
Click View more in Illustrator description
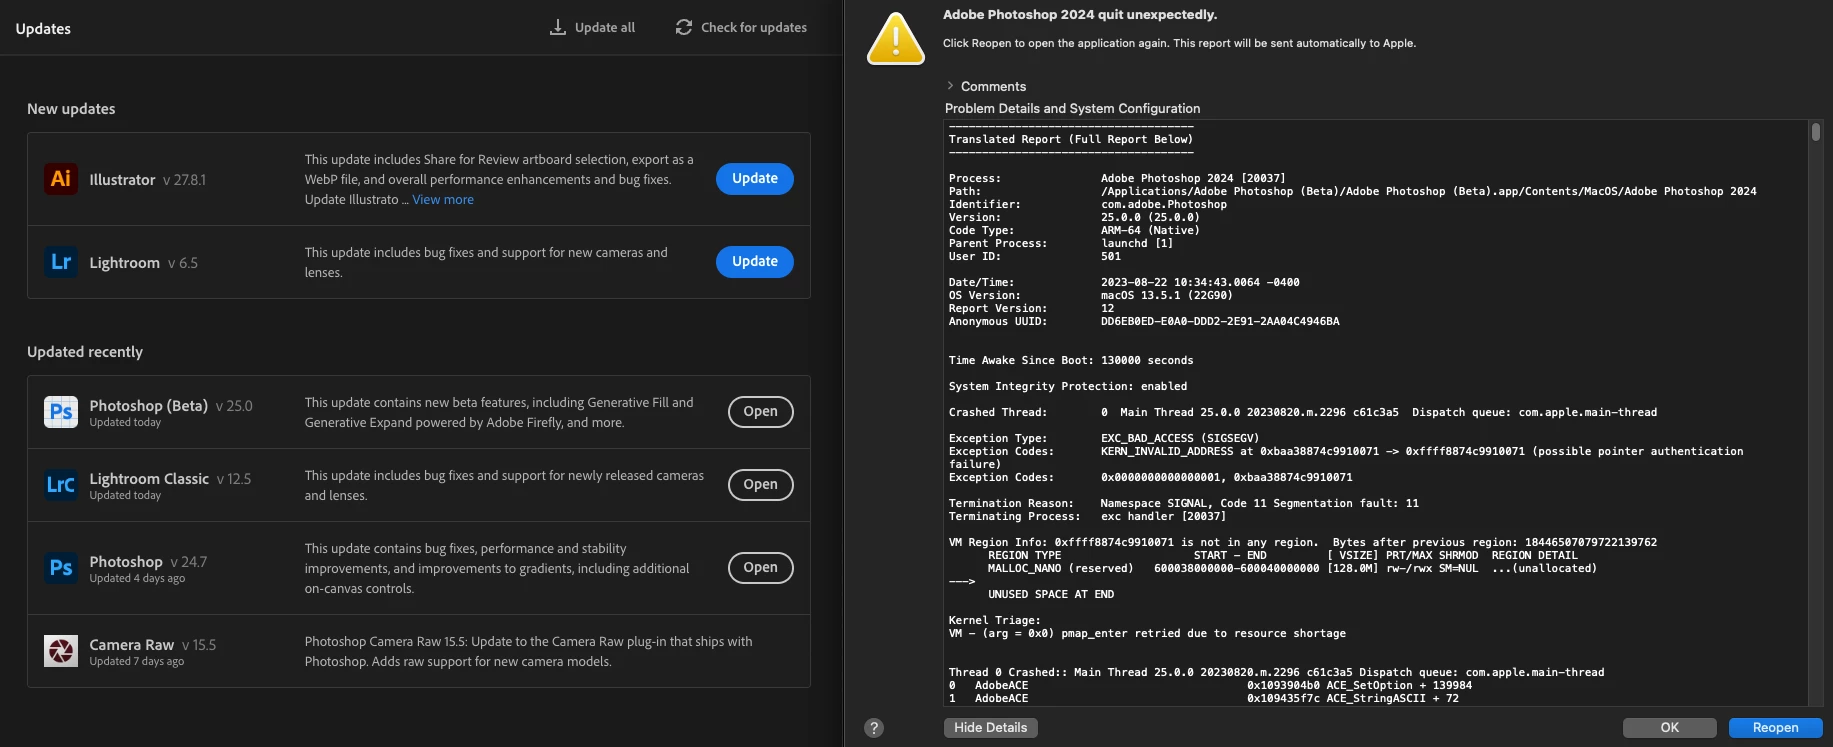coord(443,200)
